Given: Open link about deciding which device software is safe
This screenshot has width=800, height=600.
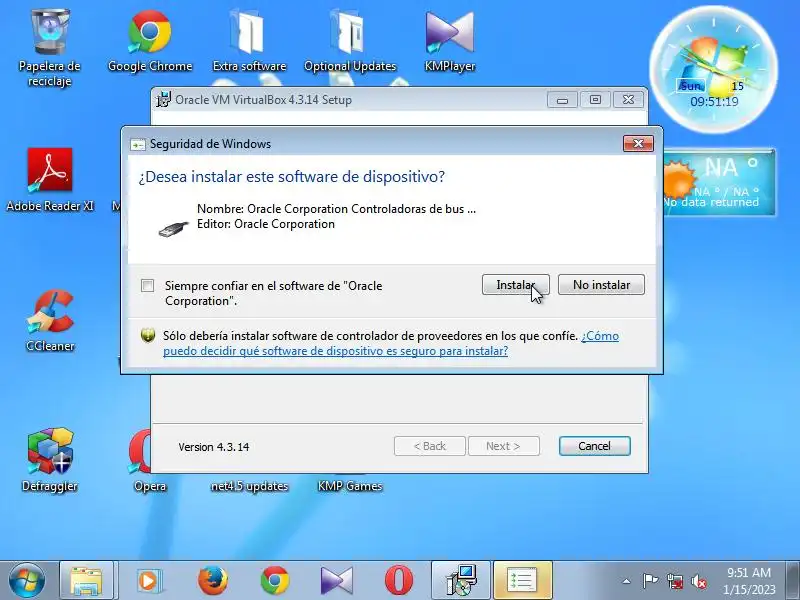Looking at the screenshot, I should pyautogui.click(x=391, y=343).
